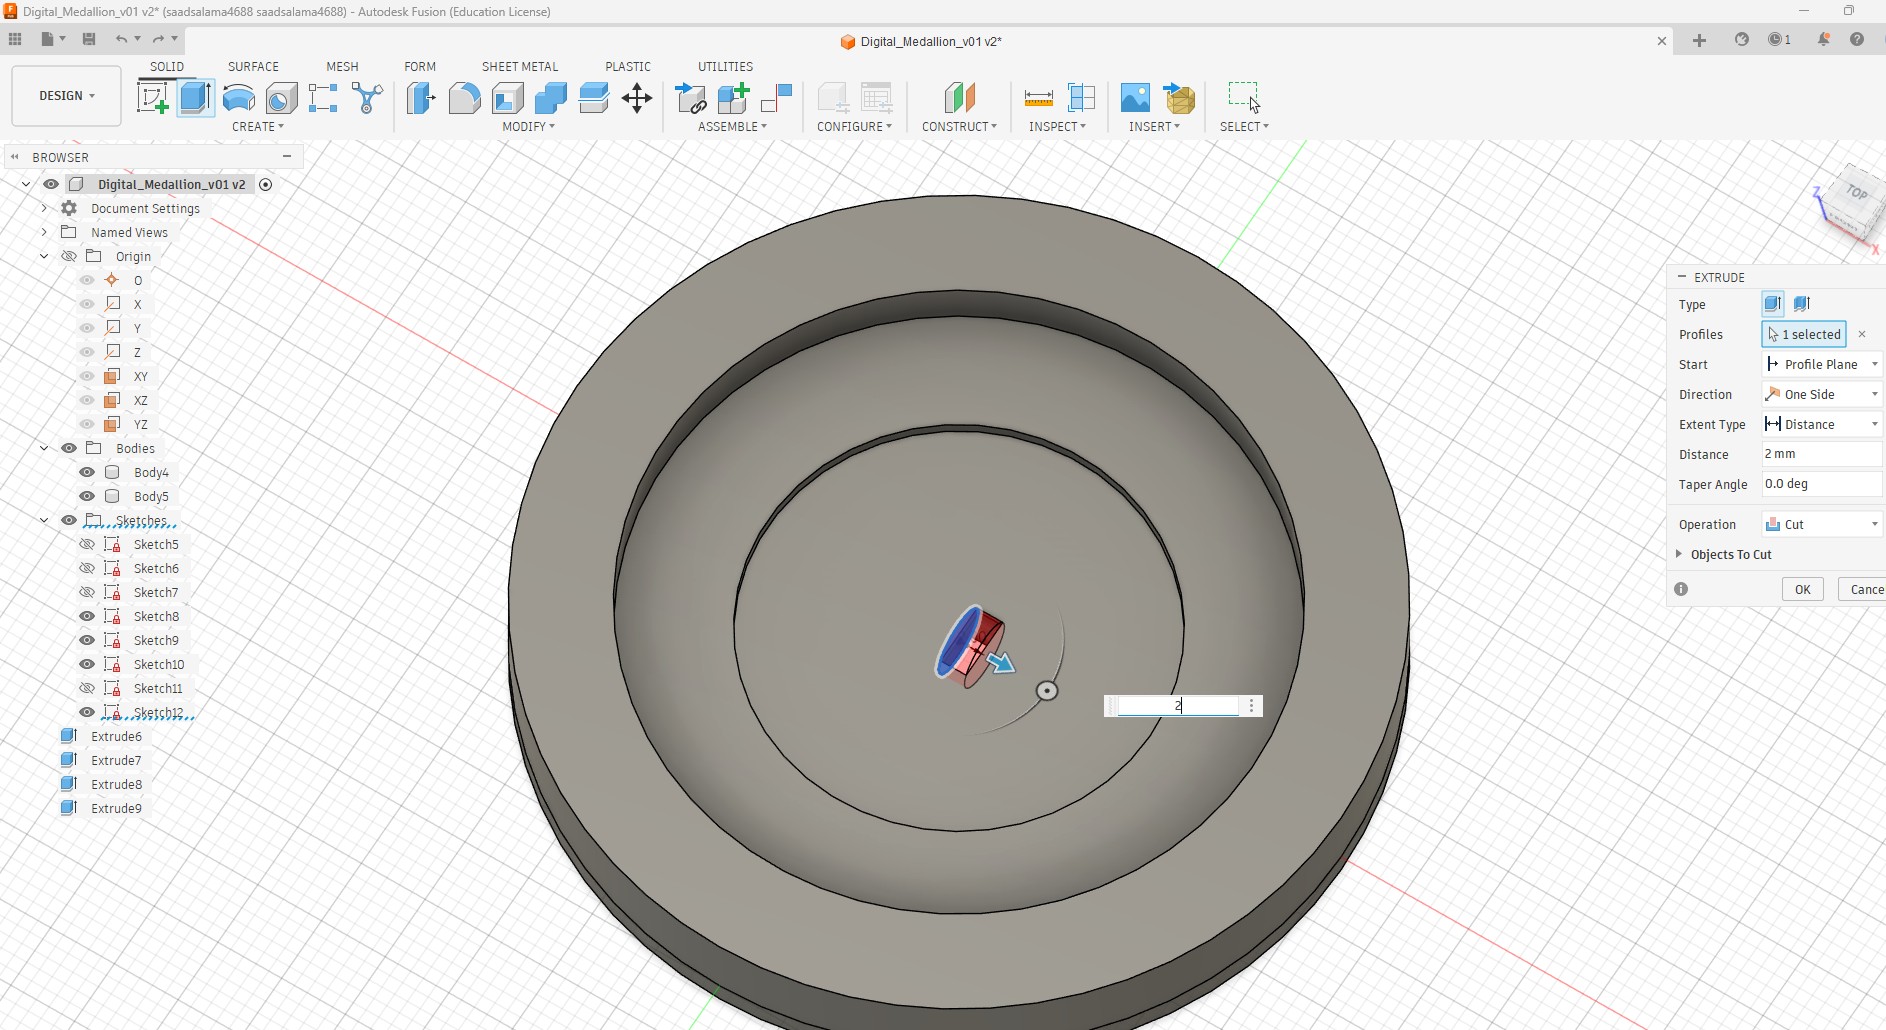Collapse the Browser panel with minus button

[287, 156]
